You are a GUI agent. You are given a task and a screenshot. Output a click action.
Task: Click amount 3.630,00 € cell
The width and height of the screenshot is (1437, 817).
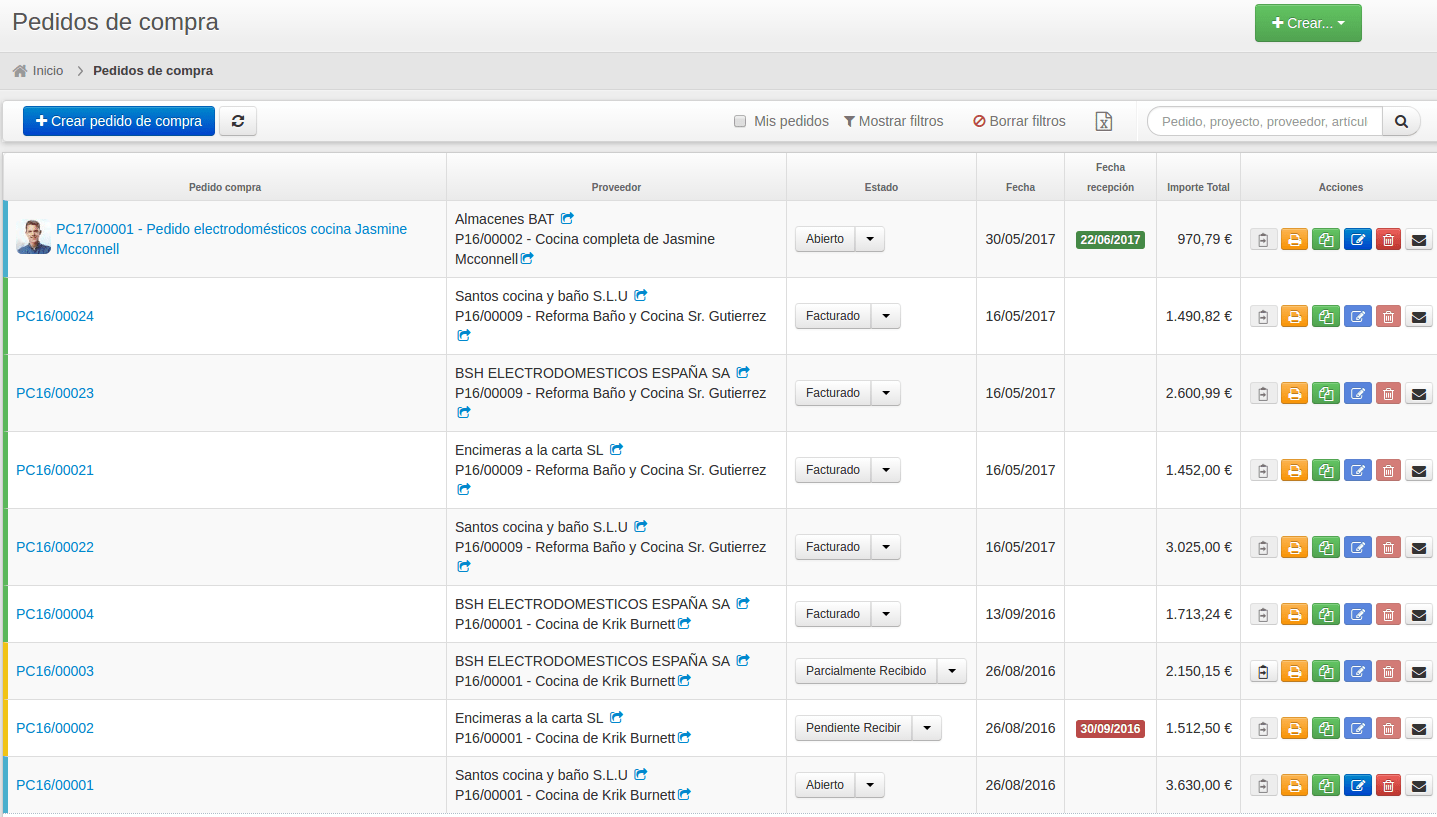click(1198, 785)
